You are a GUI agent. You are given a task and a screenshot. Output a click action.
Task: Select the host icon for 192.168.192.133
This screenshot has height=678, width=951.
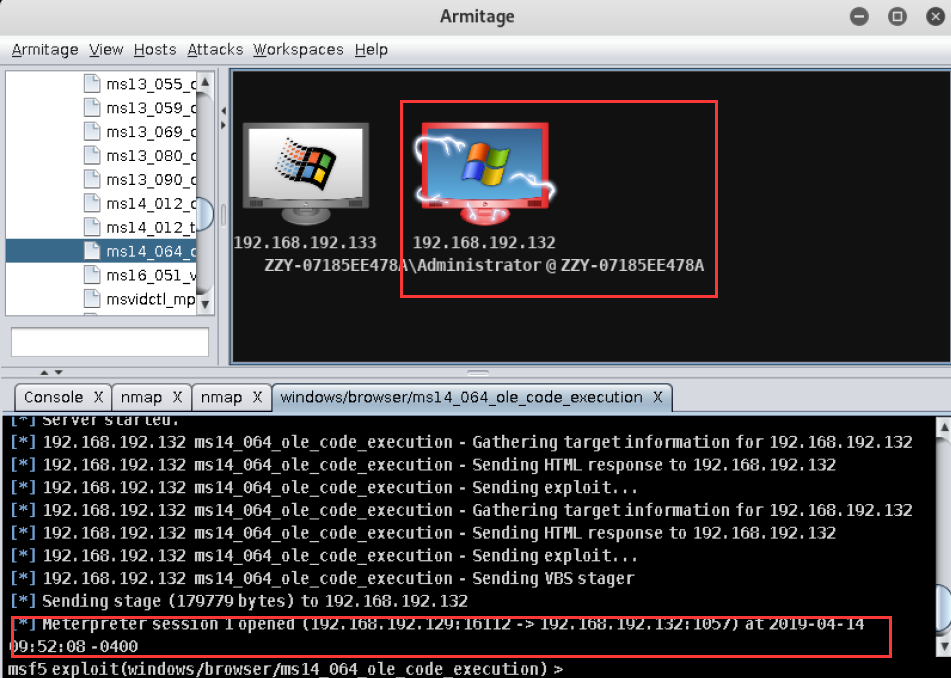pyautogui.click(x=306, y=173)
